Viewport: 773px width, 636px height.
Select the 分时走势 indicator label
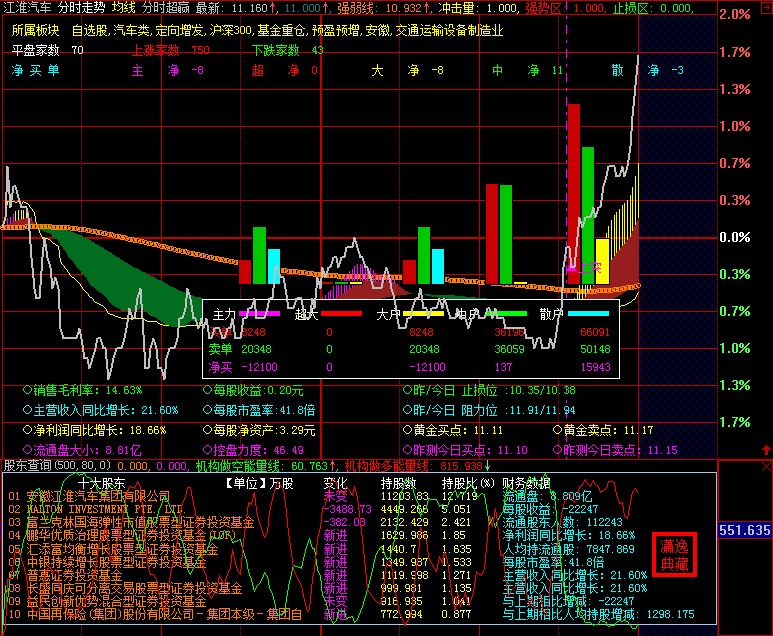tap(81, 7)
